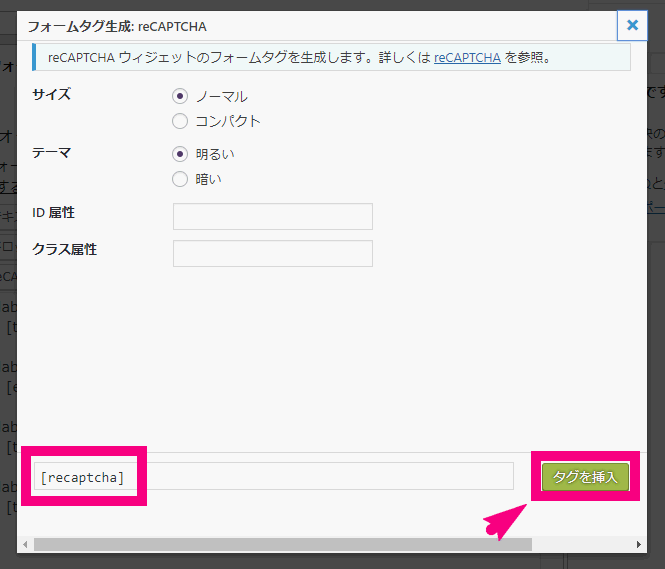The height and width of the screenshot is (569, 665).
Task: Select the ノーマル size radio button
Action: point(180,96)
